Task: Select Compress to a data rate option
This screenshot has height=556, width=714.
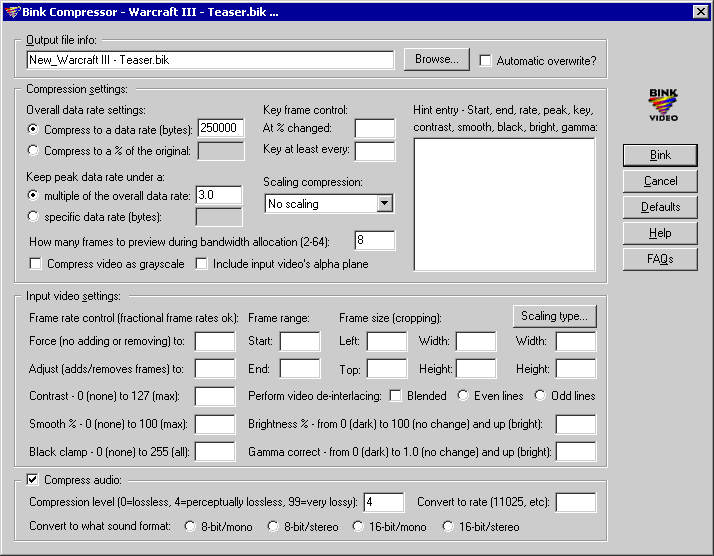Action: click(33, 129)
